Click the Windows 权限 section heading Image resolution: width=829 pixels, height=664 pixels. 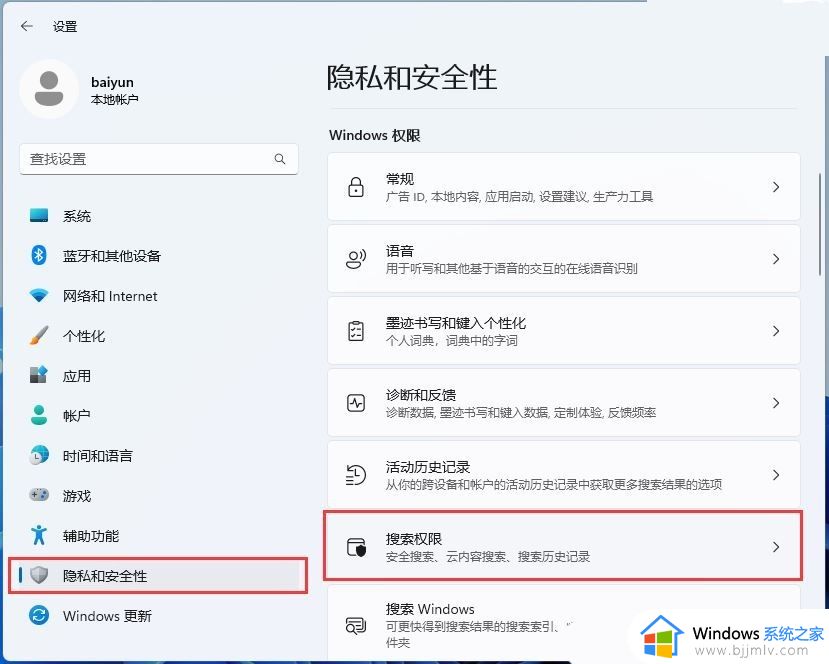(x=374, y=136)
